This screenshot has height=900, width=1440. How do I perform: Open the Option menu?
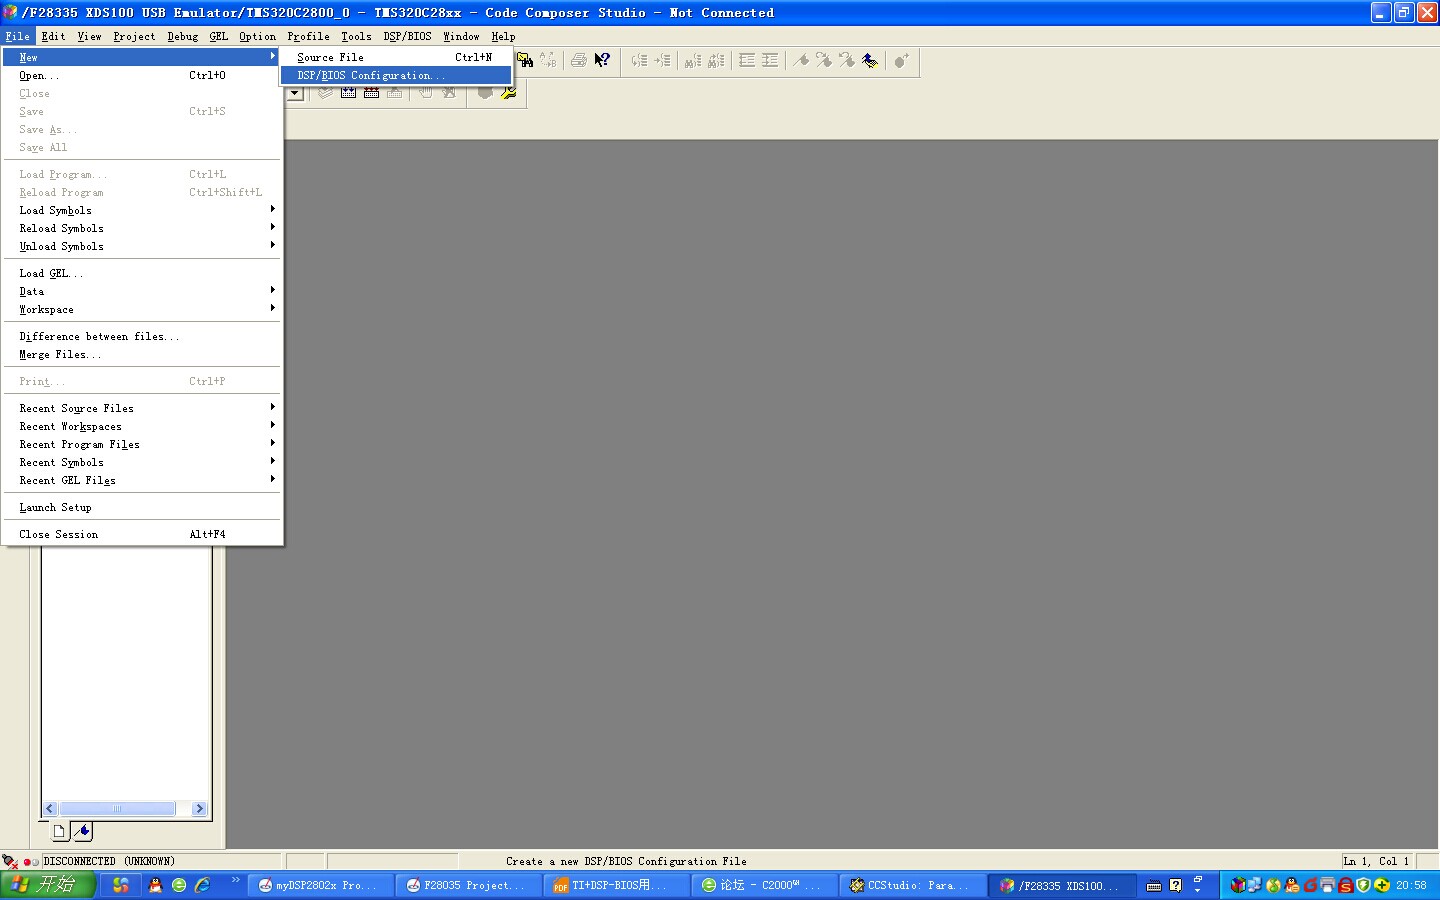(258, 36)
